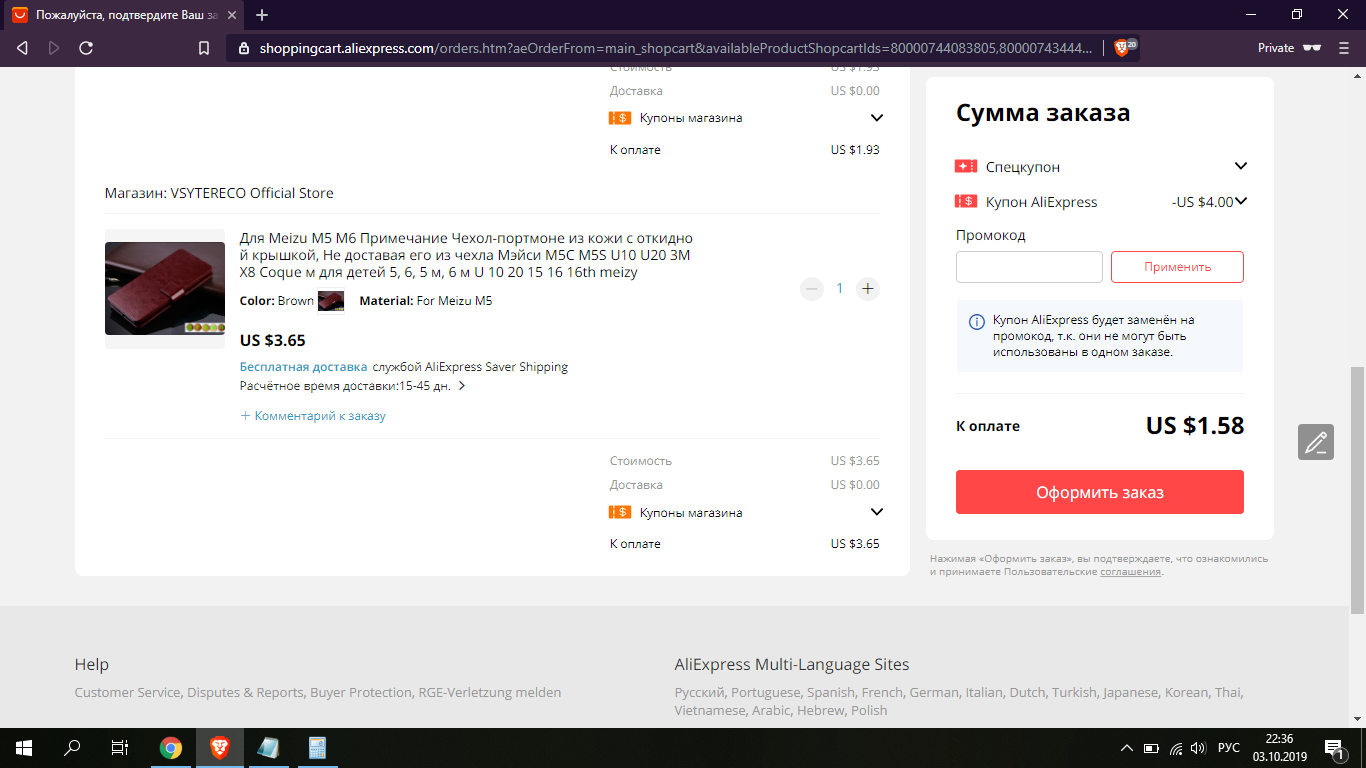Click the browser forward arrow
This screenshot has height=768, width=1366.
point(54,48)
